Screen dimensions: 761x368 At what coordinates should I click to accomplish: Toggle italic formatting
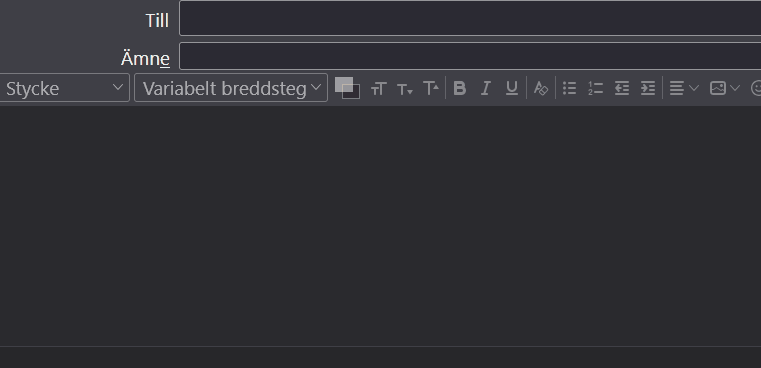(x=485, y=88)
